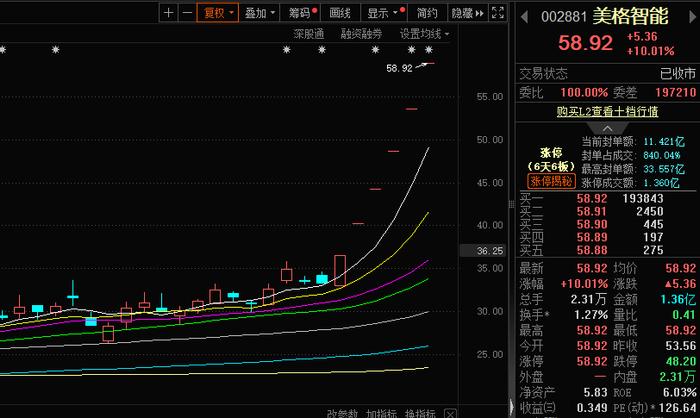Close the indicator pane with X icon
The image size is (700, 418).
click(x=450, y=414)
